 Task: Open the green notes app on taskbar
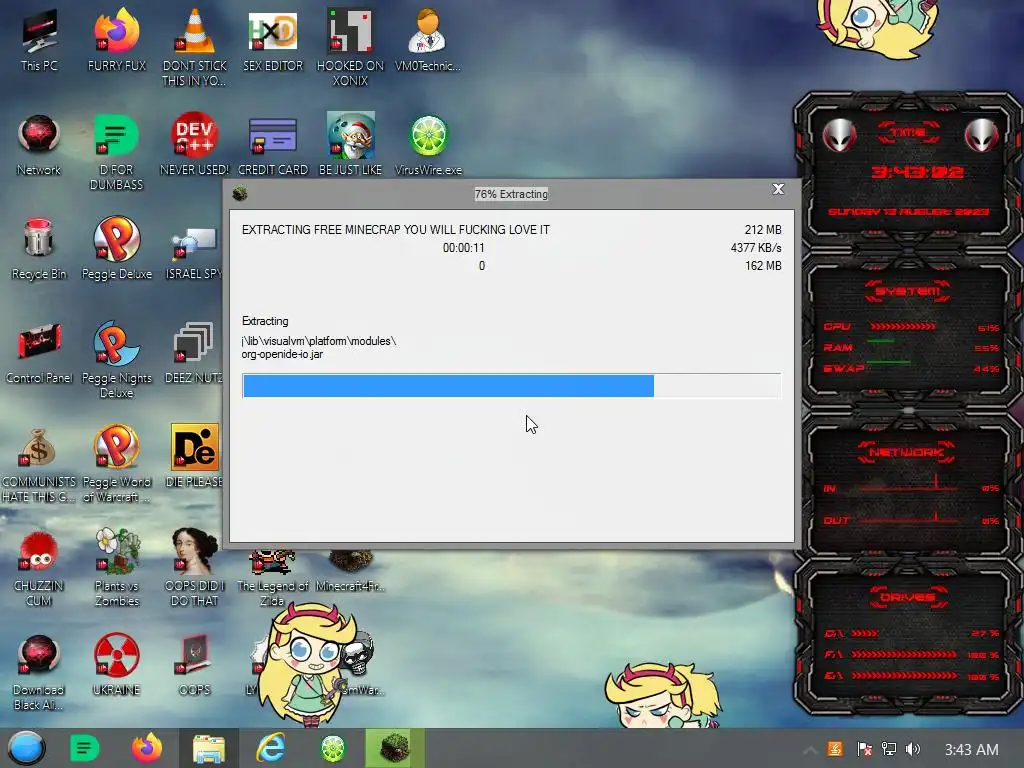[x=84, y=748]
